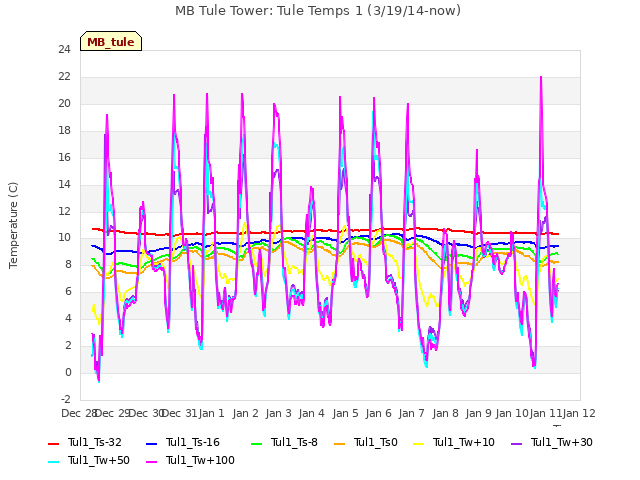
Task: Click the red Tul1_Ts-32 legend swatch
Action: tap(53, 443)
